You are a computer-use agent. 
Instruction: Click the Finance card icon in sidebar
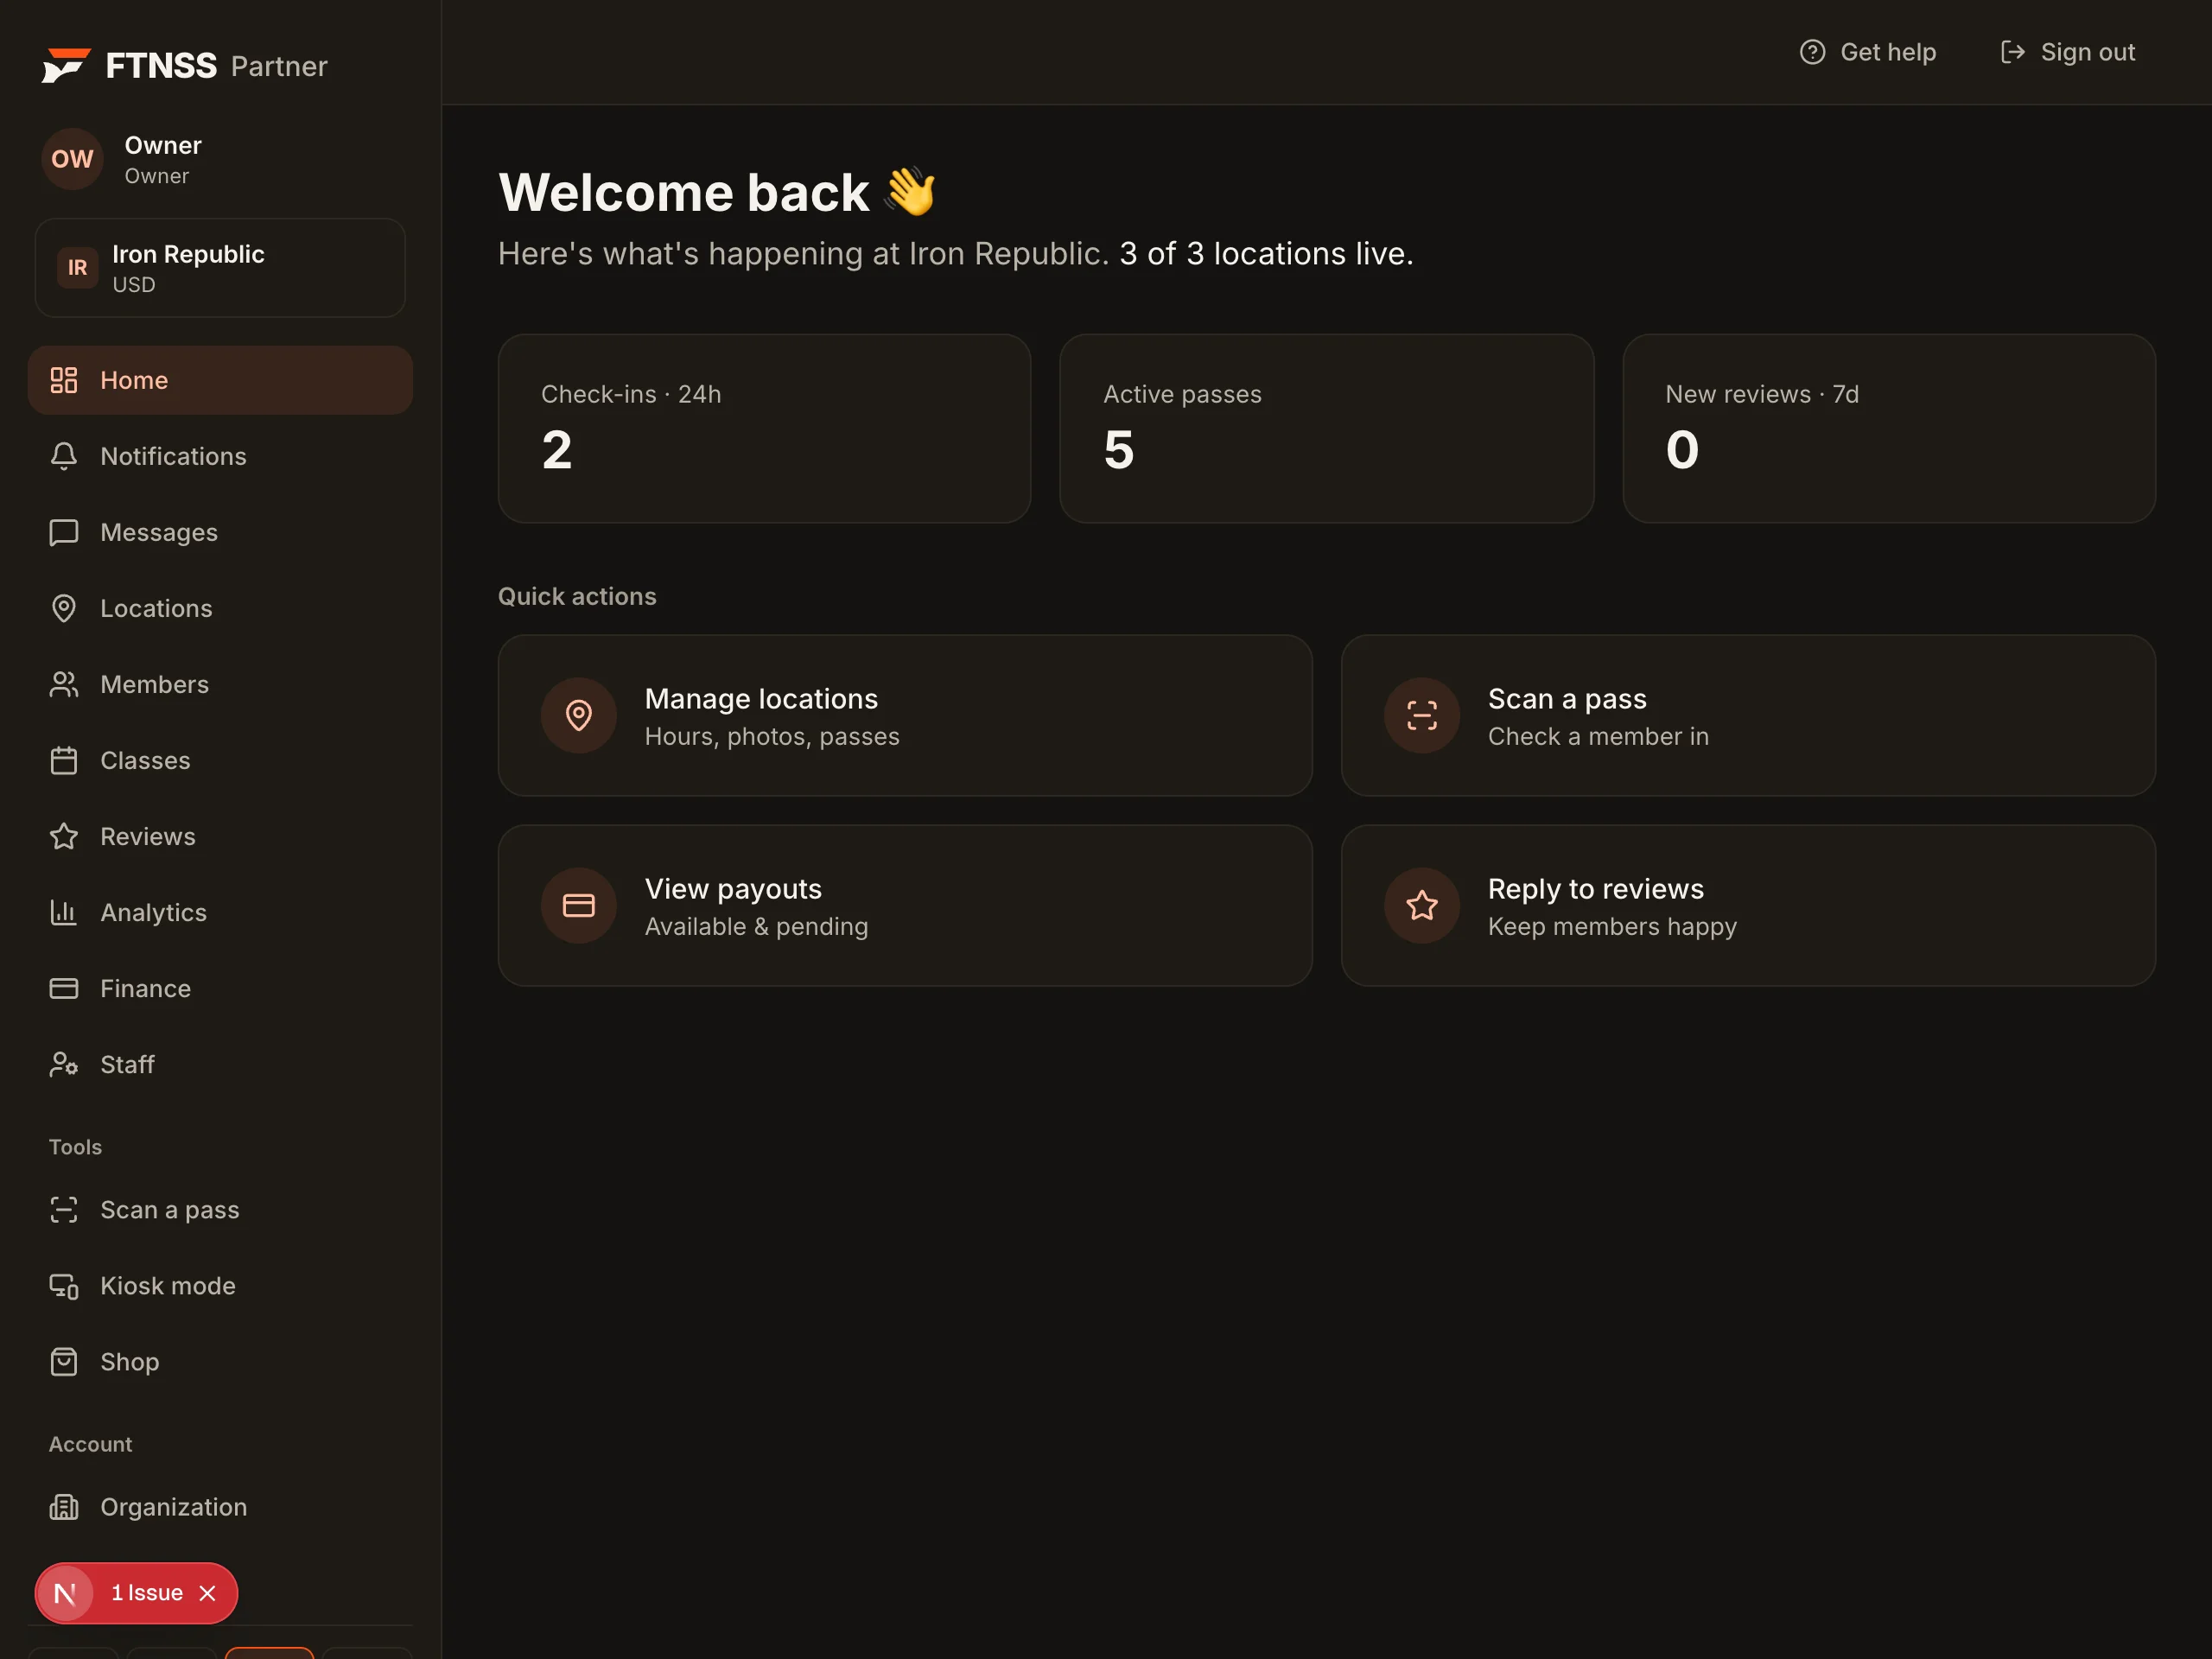(x=64, y=988)
